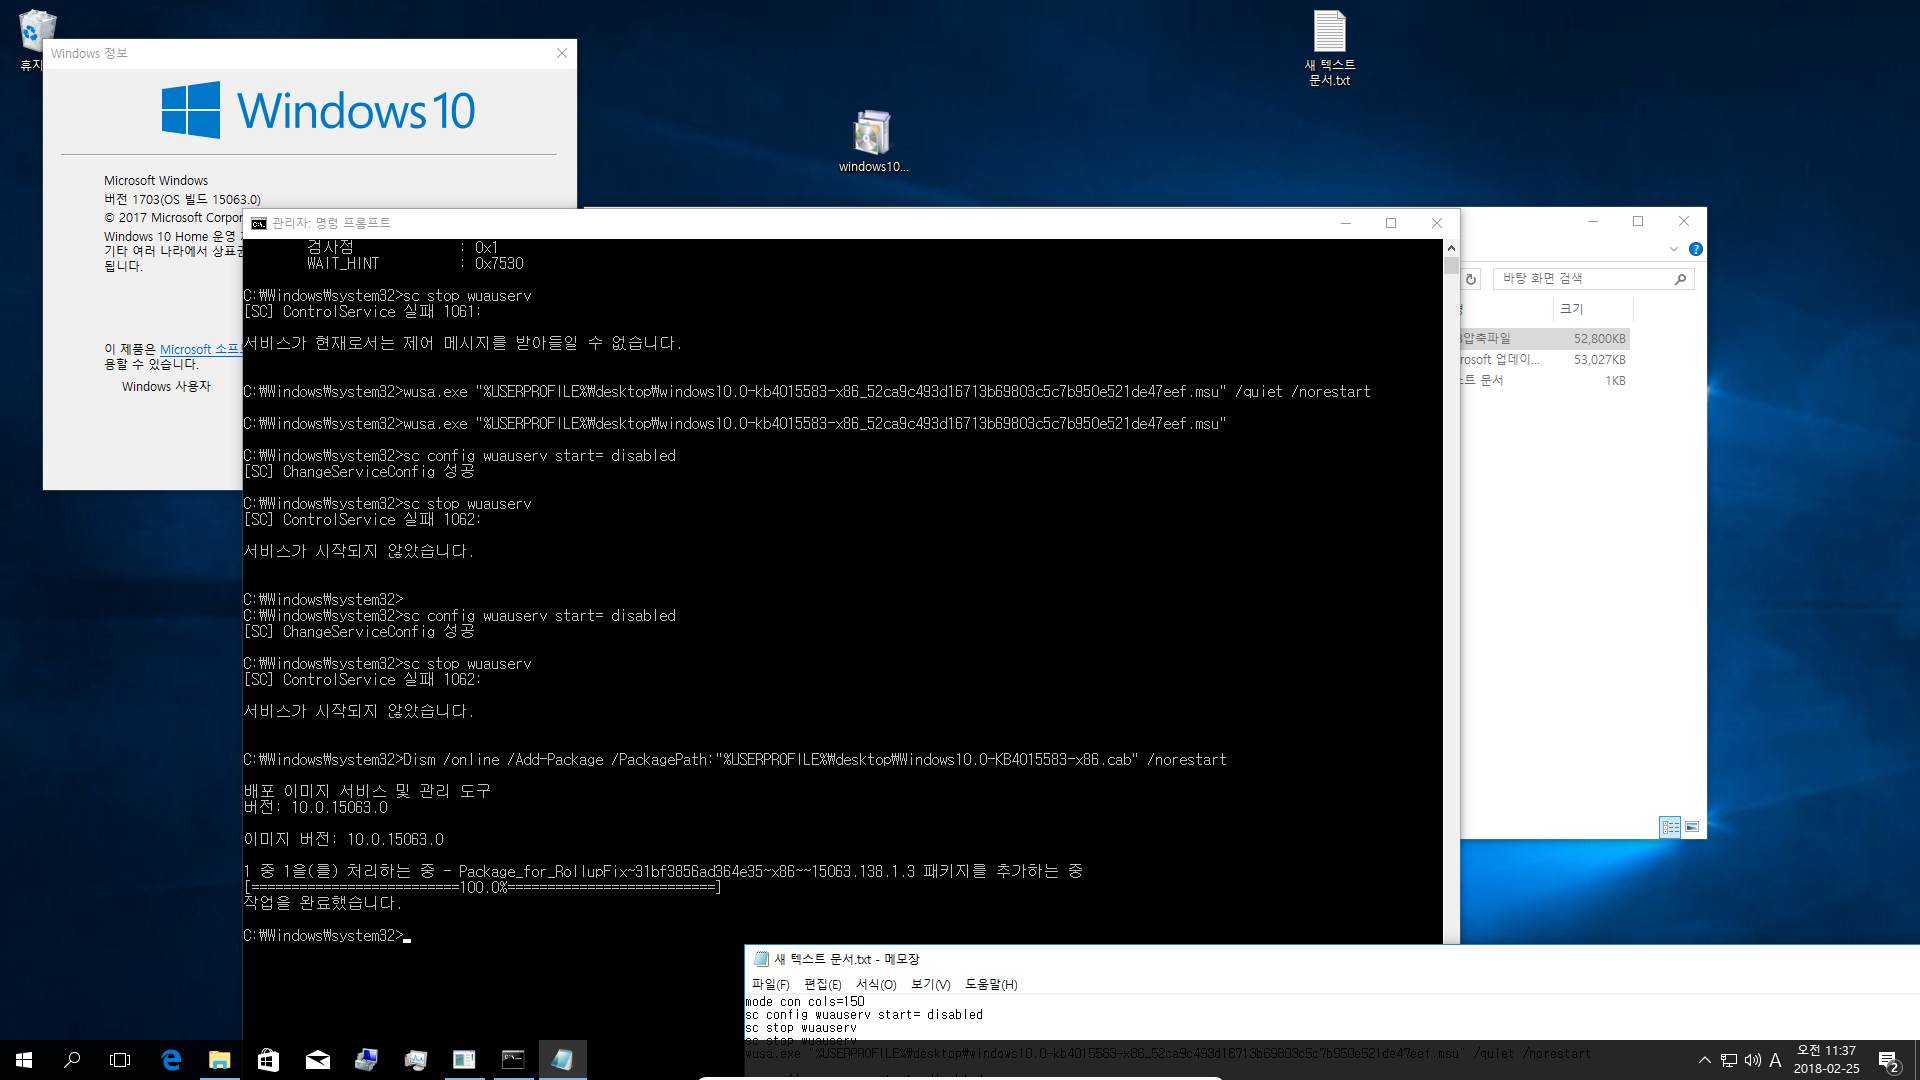Close the File Explorer window
Image resolution: width=1920 pixels, height=1080 pixels.
[x=1684, y=221]
